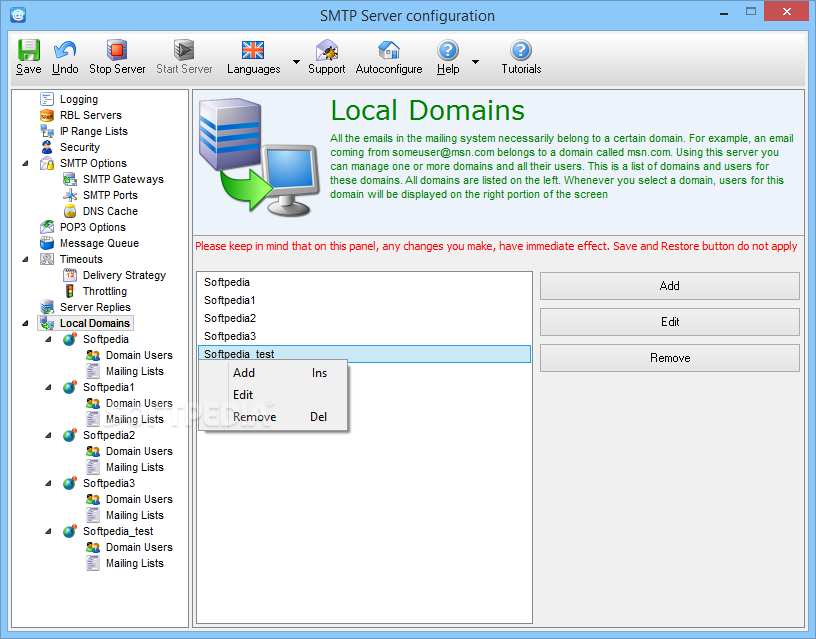816x639 pixels.
Task: Collapse the Softpedia2 domain node
Action: [48, 435]
